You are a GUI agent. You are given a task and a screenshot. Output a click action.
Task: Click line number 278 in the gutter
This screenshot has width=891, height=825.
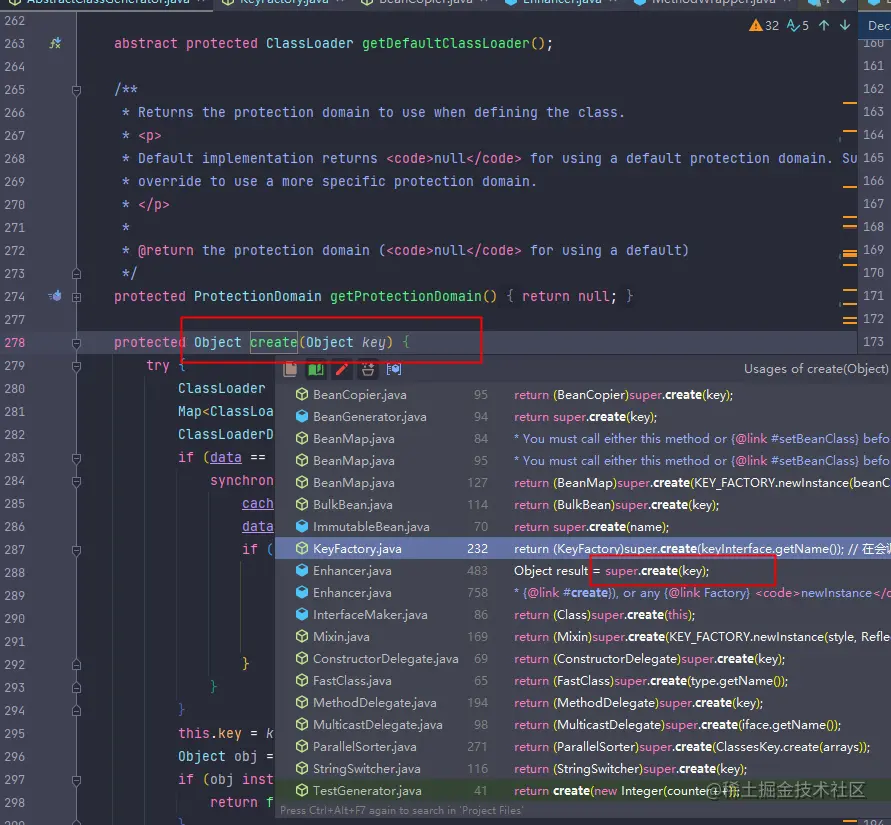tap(15, 343)
